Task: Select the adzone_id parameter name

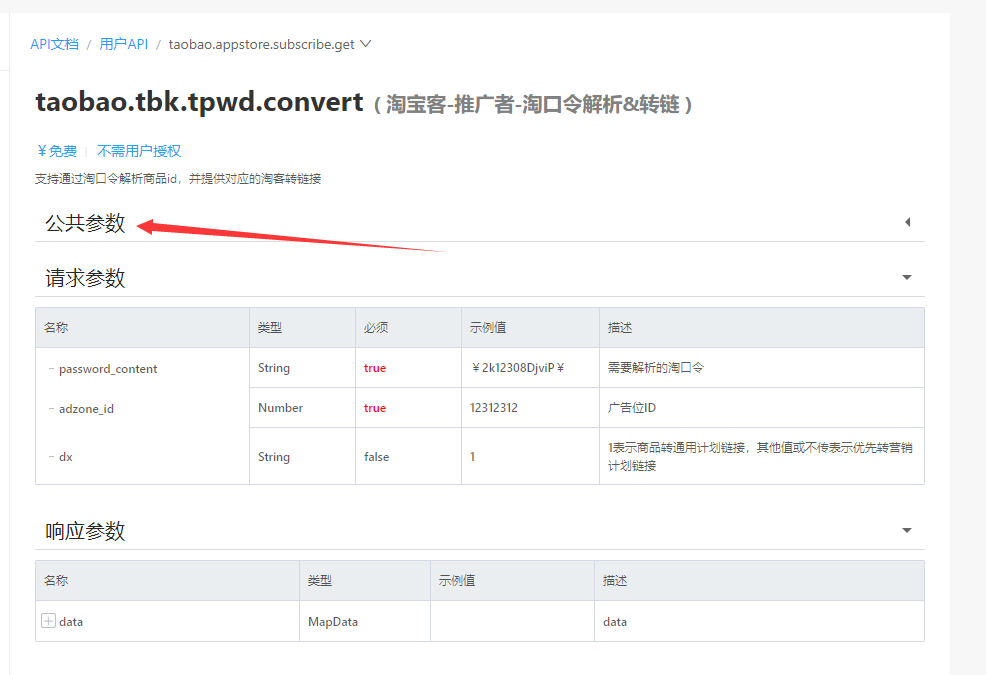Action: coord(86,409)
